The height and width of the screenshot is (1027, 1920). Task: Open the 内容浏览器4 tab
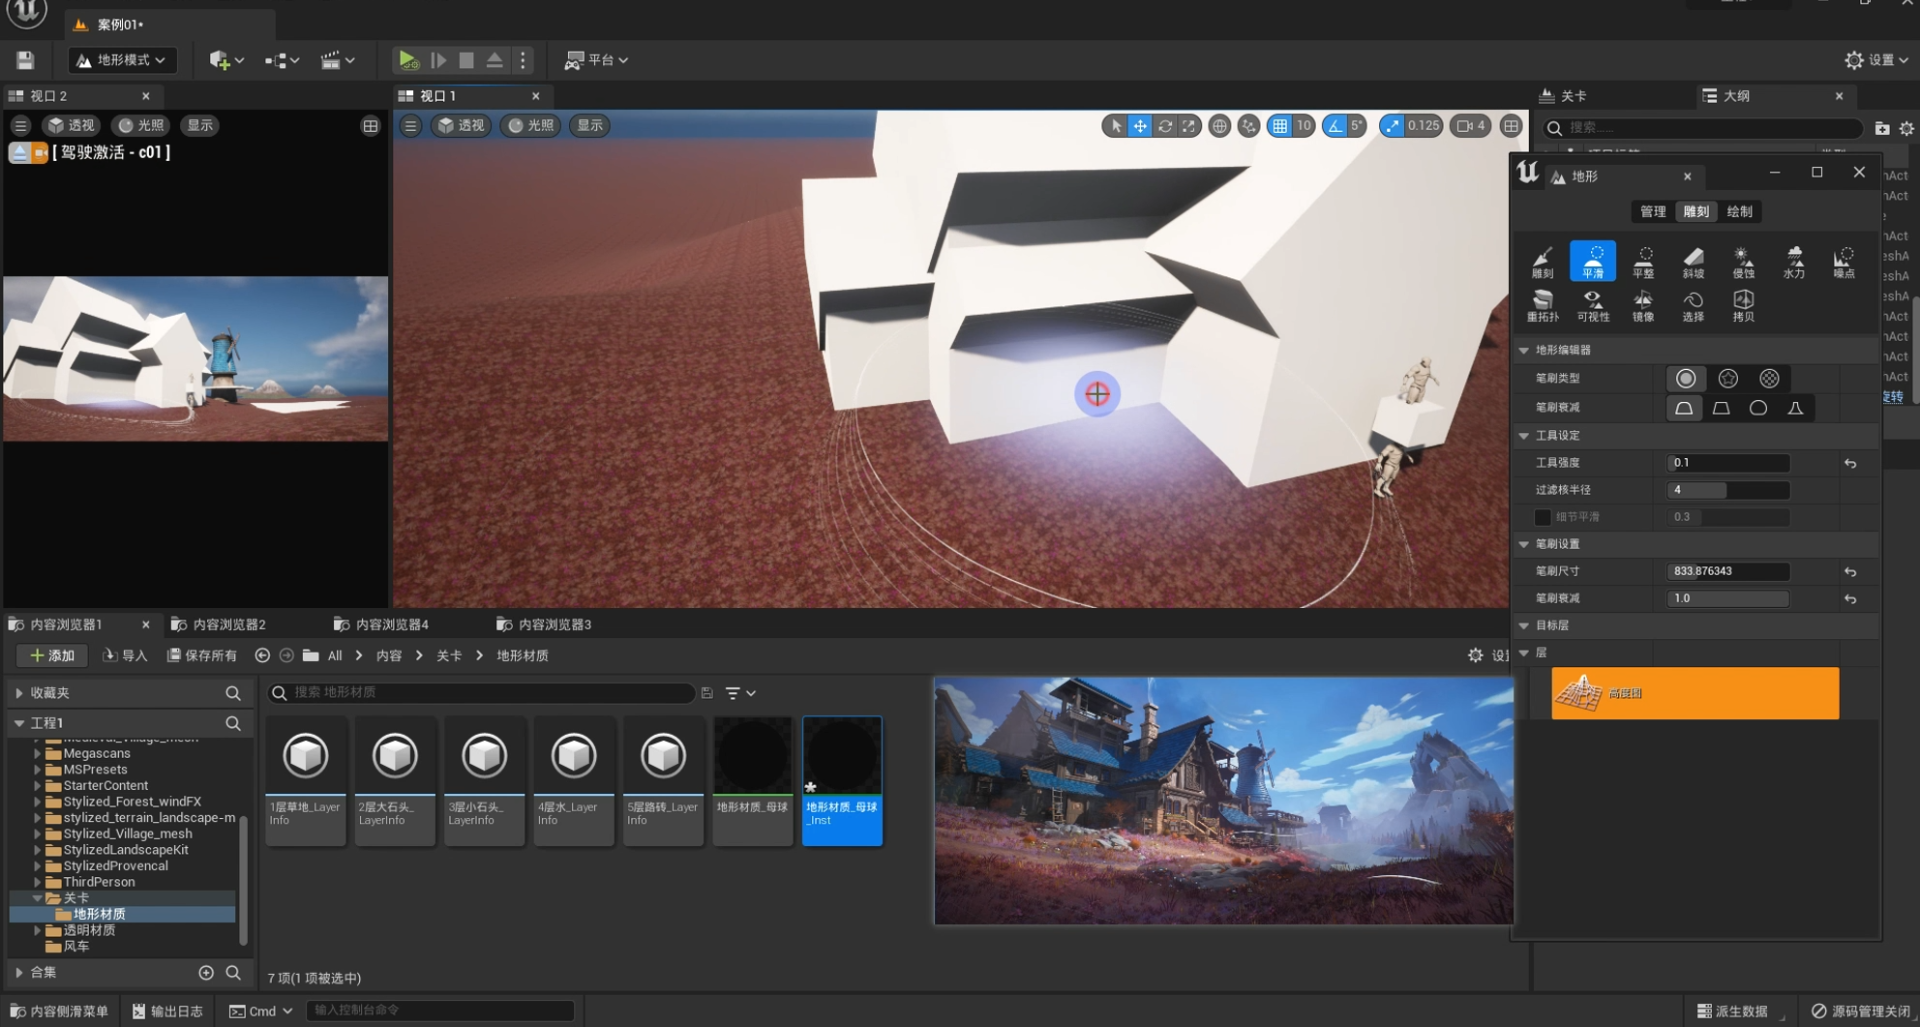[392, 625]
